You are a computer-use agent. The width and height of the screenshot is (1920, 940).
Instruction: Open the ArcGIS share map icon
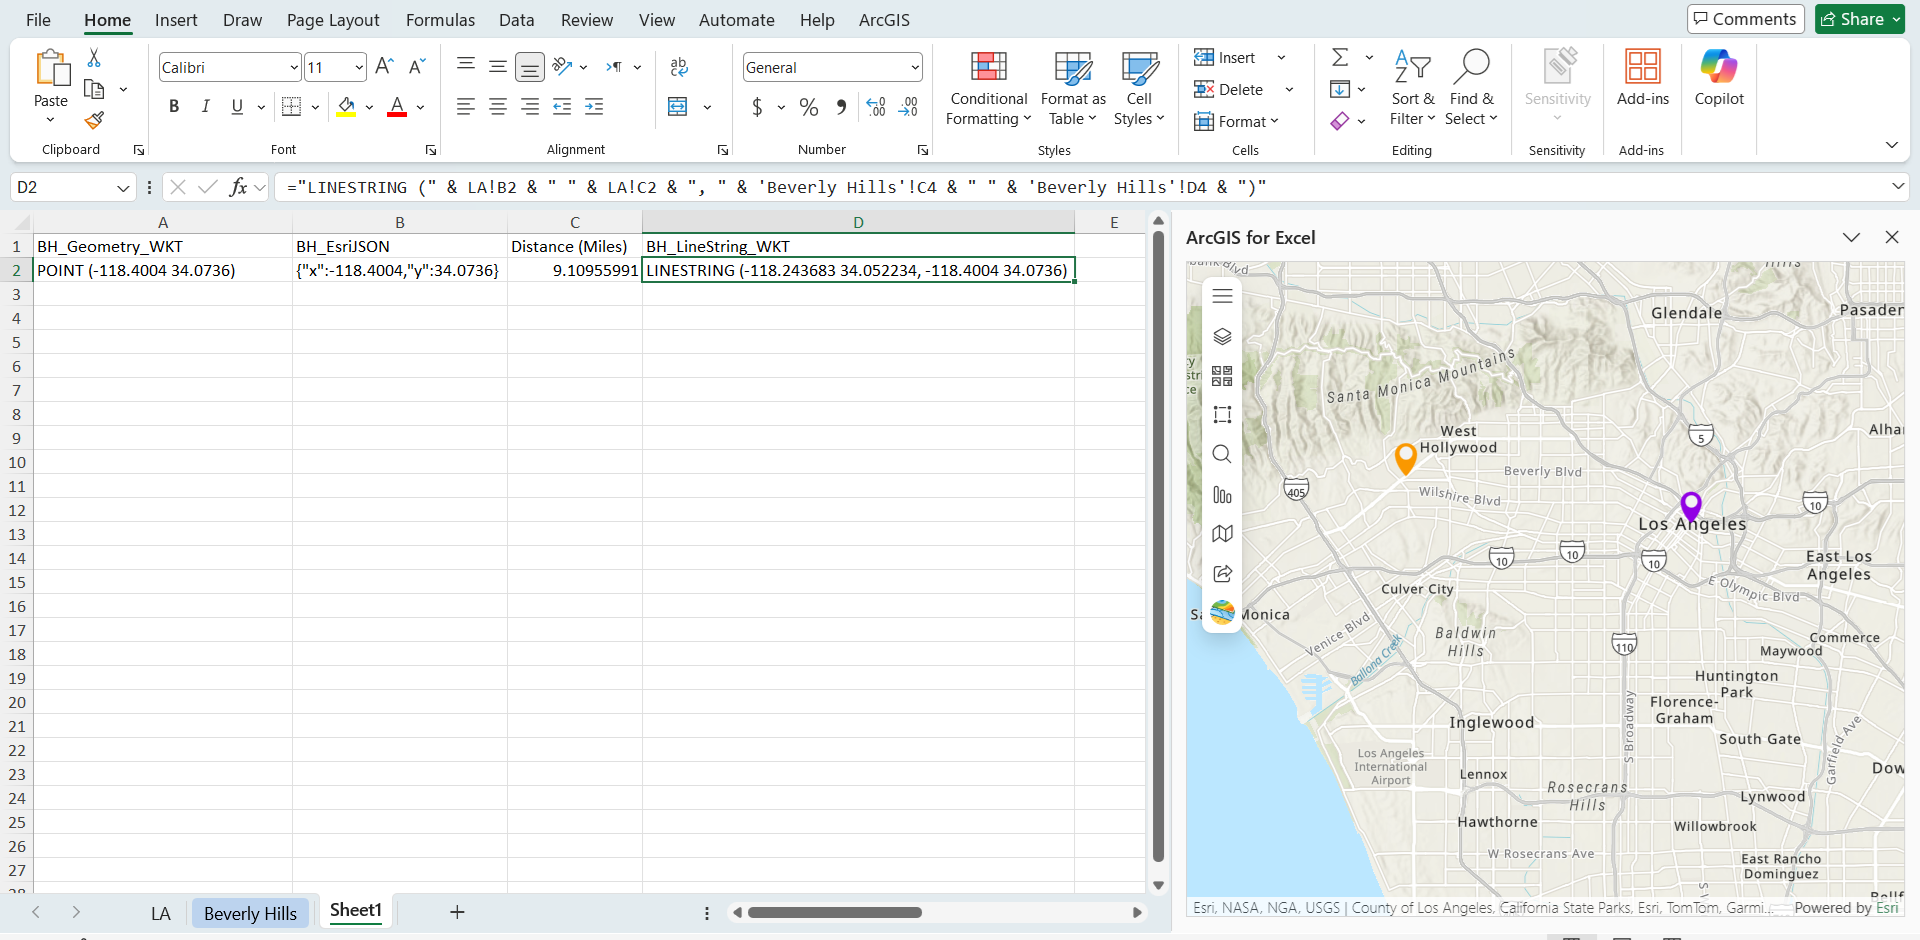[x=1222, y=574]
